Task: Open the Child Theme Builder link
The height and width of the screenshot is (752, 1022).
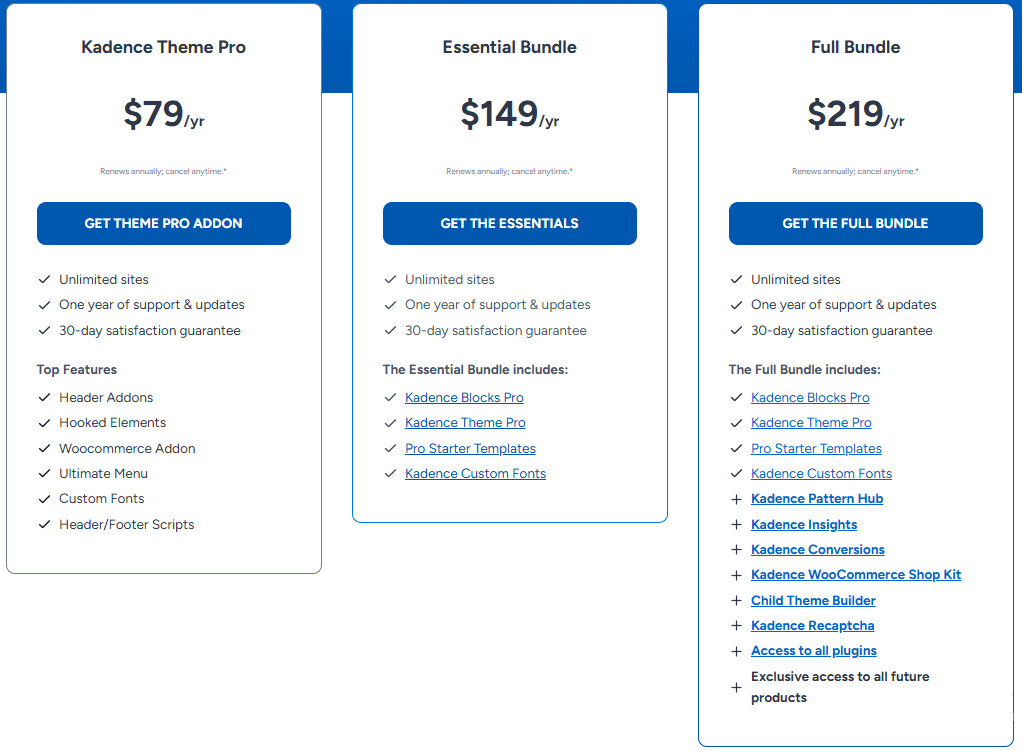Action: (x=813, y=600)
